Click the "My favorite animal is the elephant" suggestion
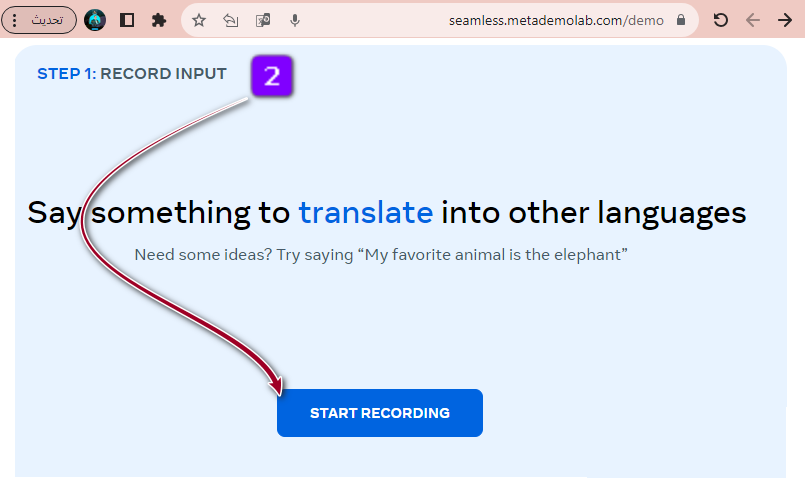 pos(495,255)
